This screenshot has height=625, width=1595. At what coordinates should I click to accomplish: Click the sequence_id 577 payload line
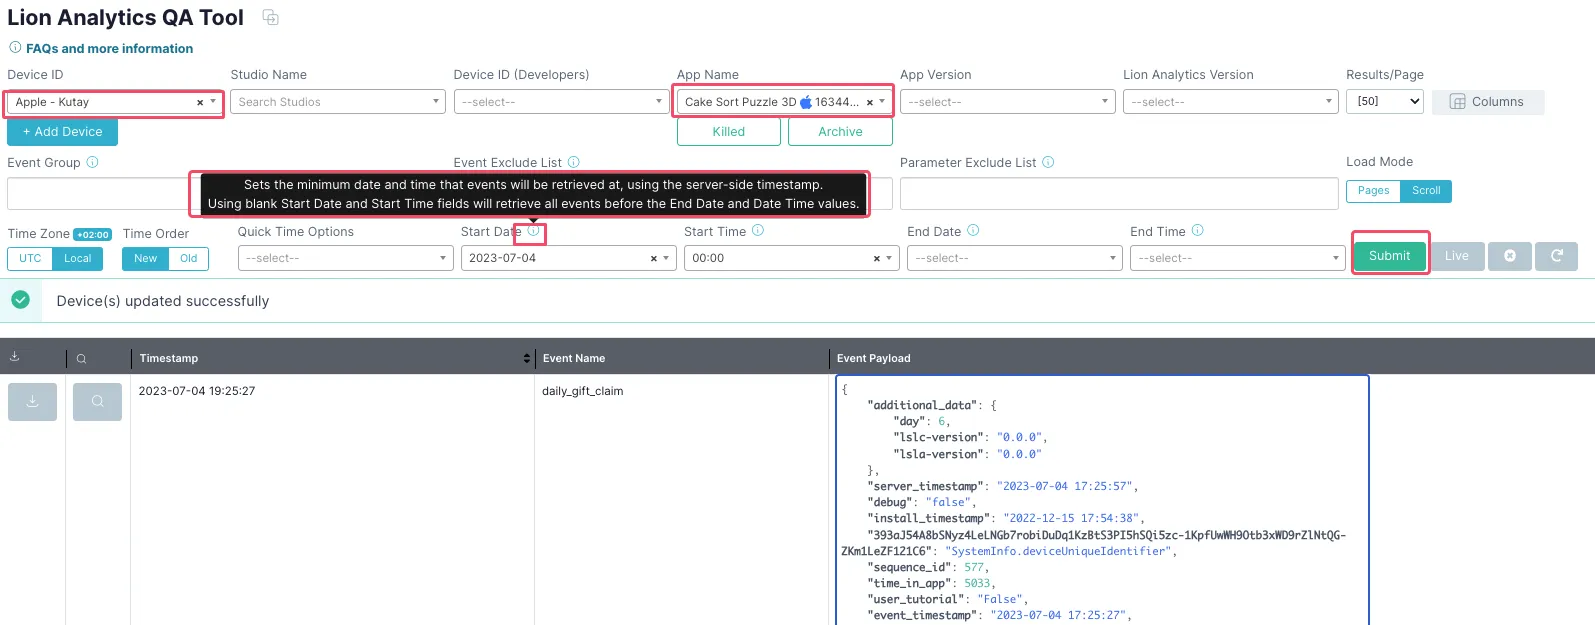pyautogui.click(x=929, y=567)
